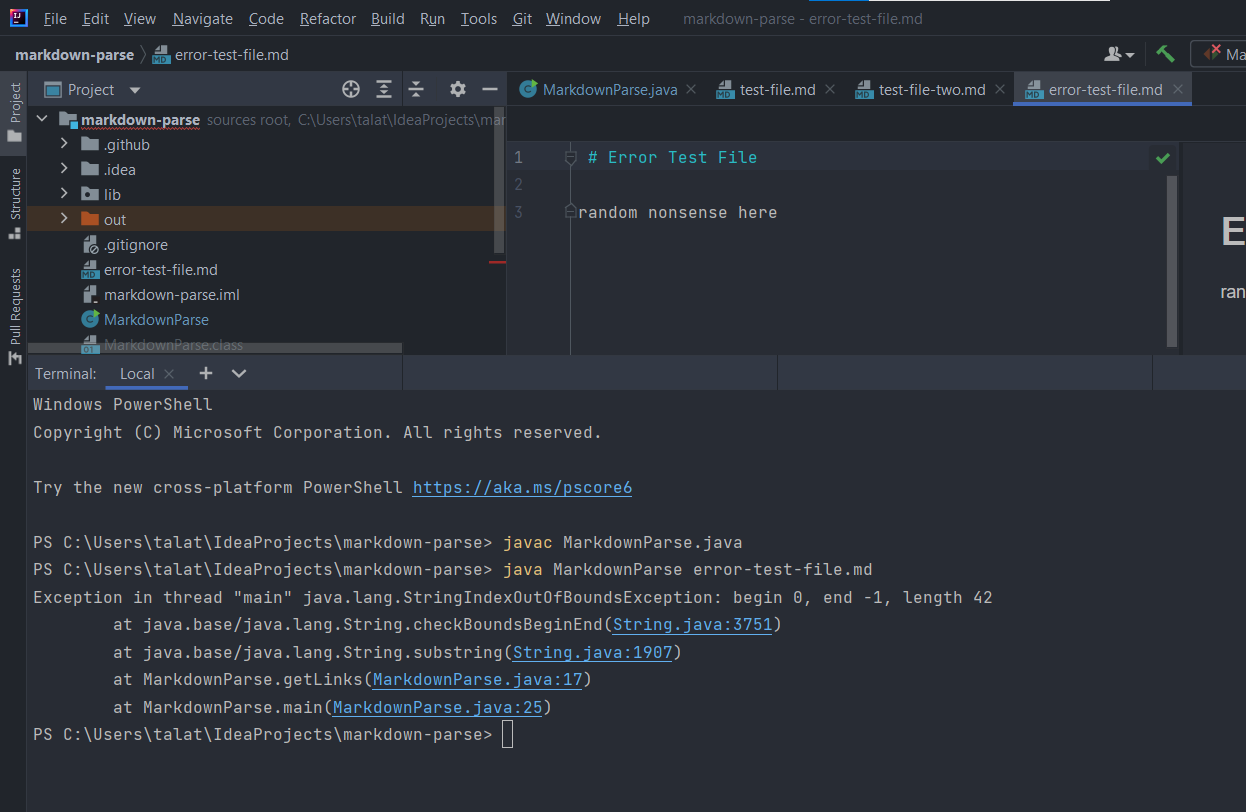Expand the out folder
Screen dimensions: 1246x812
[65, 220]
